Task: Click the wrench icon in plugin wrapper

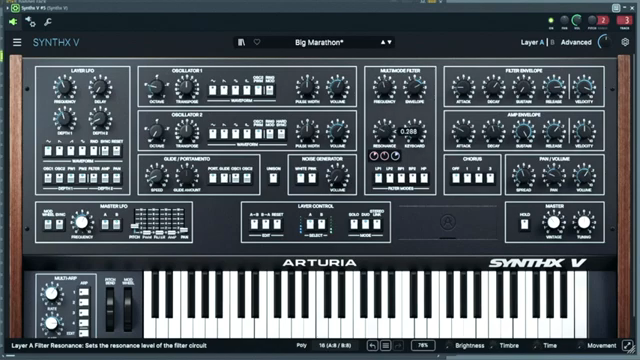Action: pos(48,22)
